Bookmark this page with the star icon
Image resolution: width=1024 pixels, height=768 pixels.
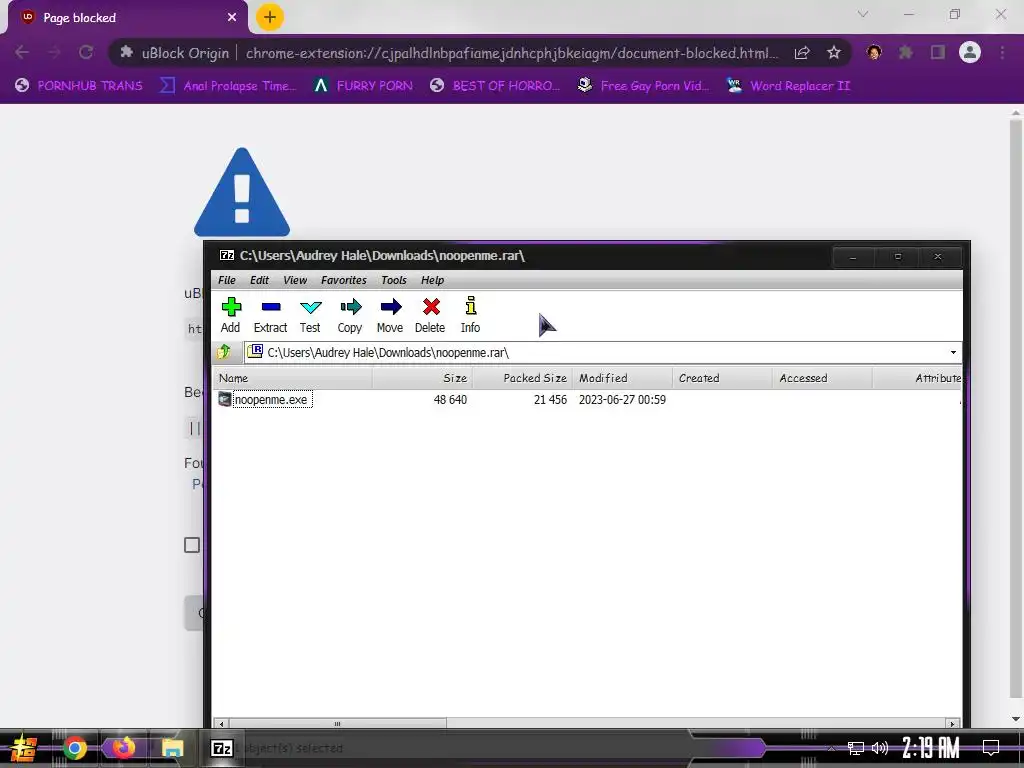(834, 53)
